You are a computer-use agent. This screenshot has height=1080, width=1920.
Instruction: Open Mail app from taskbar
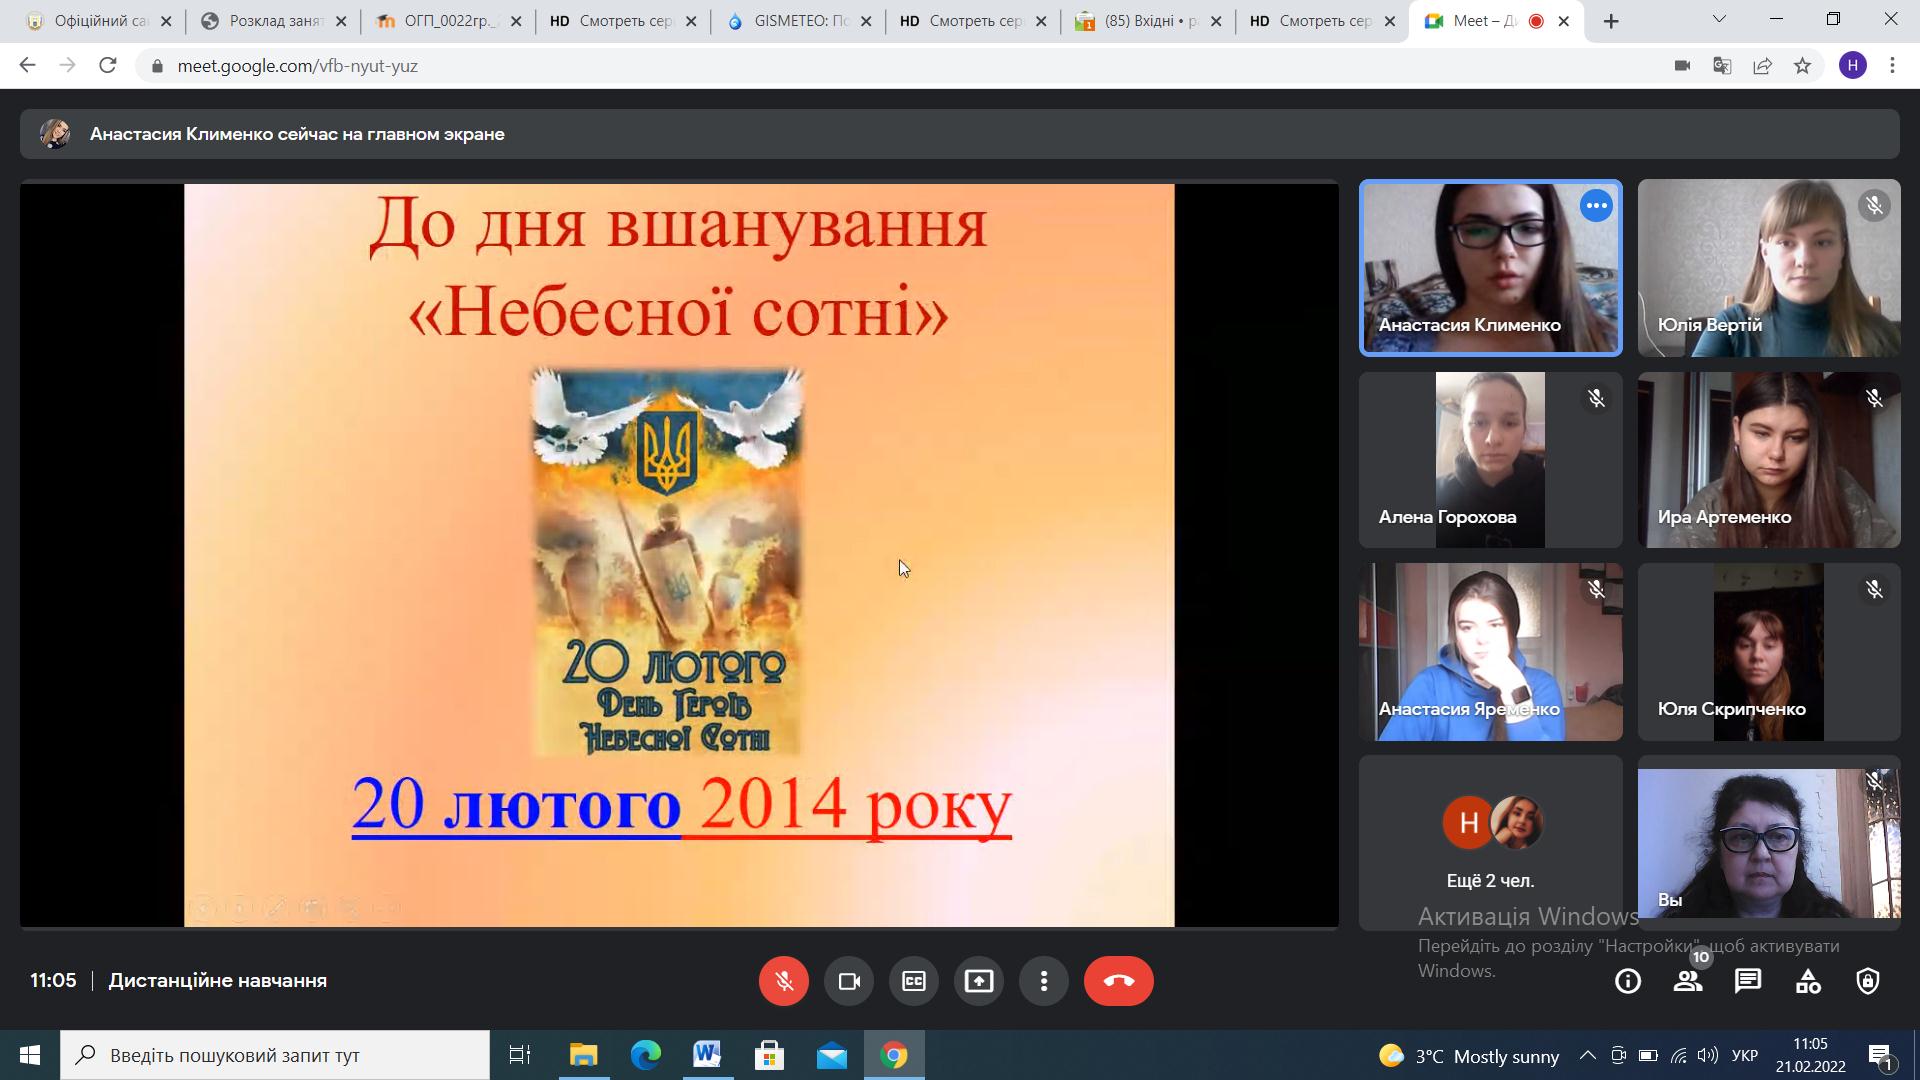pyautogui.click(x=831, y=1055)
